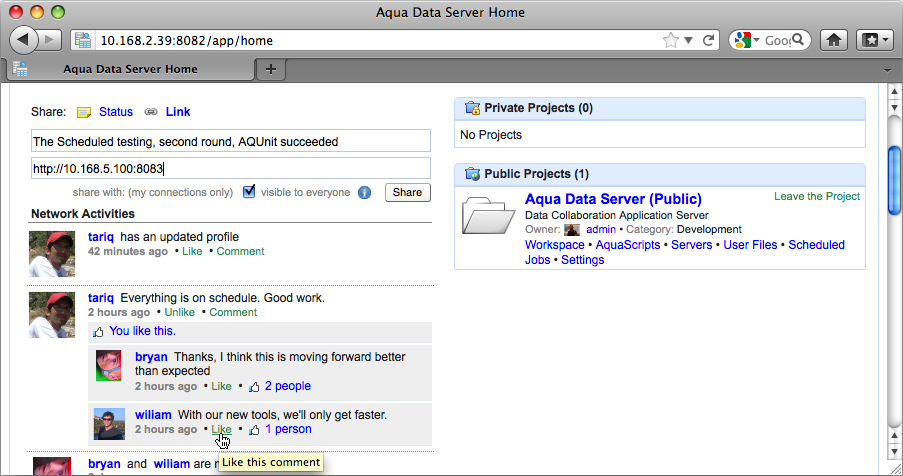
Task: Go to the browser home page
Action: [834, 41]
